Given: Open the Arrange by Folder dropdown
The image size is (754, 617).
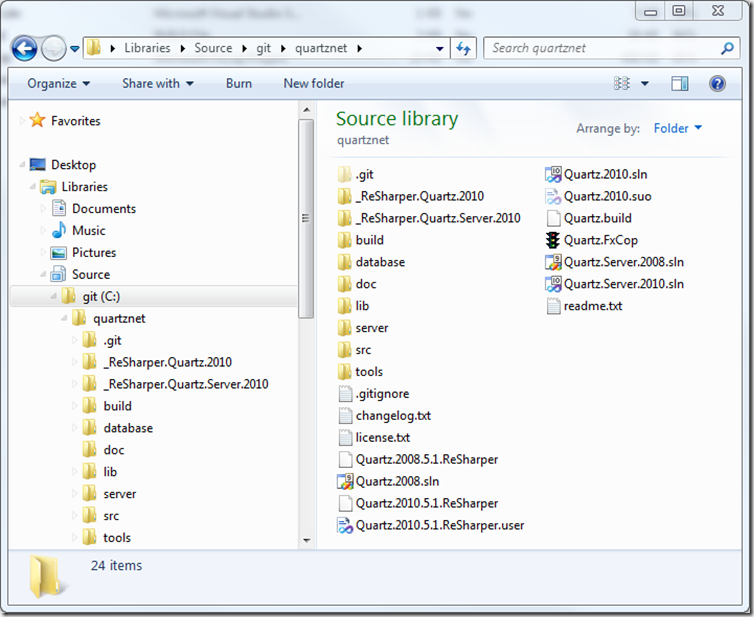Looking at the screenshot, I should click(678, 128).
